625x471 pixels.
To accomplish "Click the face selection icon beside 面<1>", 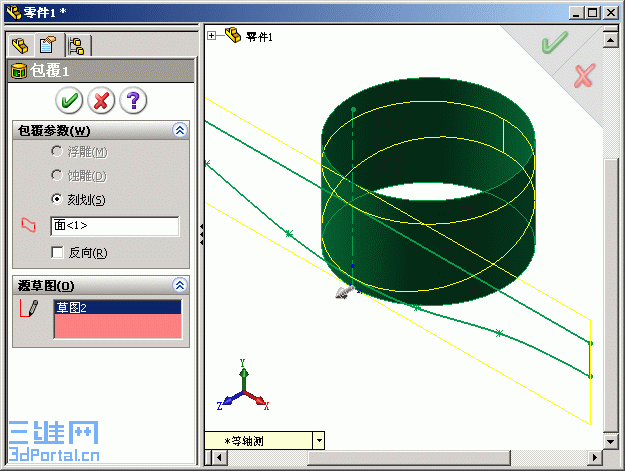I will pyautogui.click(x=28, y=225).
